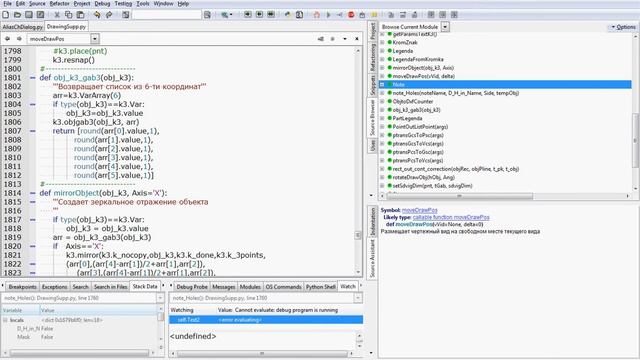Click the code editor vertical scrollbar thumb
640x360 pixels.
tap(358, 235)
